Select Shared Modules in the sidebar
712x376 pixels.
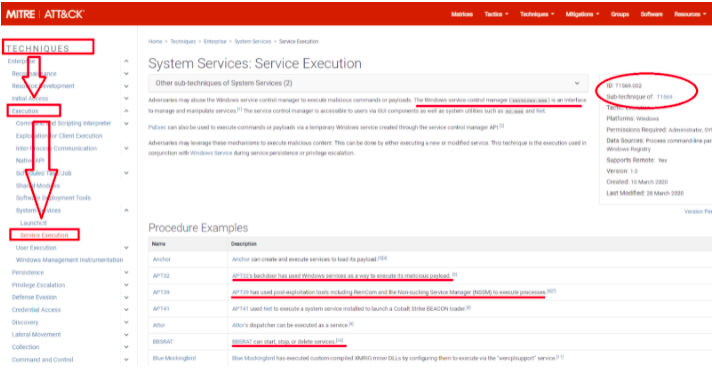[38, 185]
